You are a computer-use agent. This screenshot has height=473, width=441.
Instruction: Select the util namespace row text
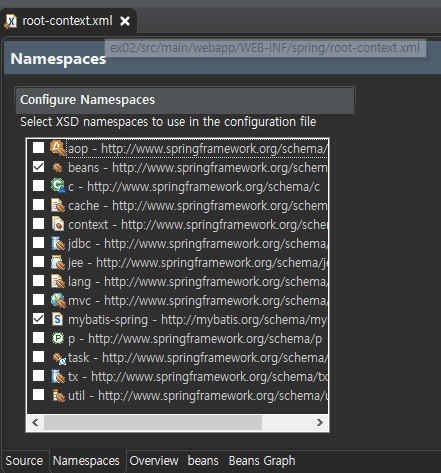point(198,396)
